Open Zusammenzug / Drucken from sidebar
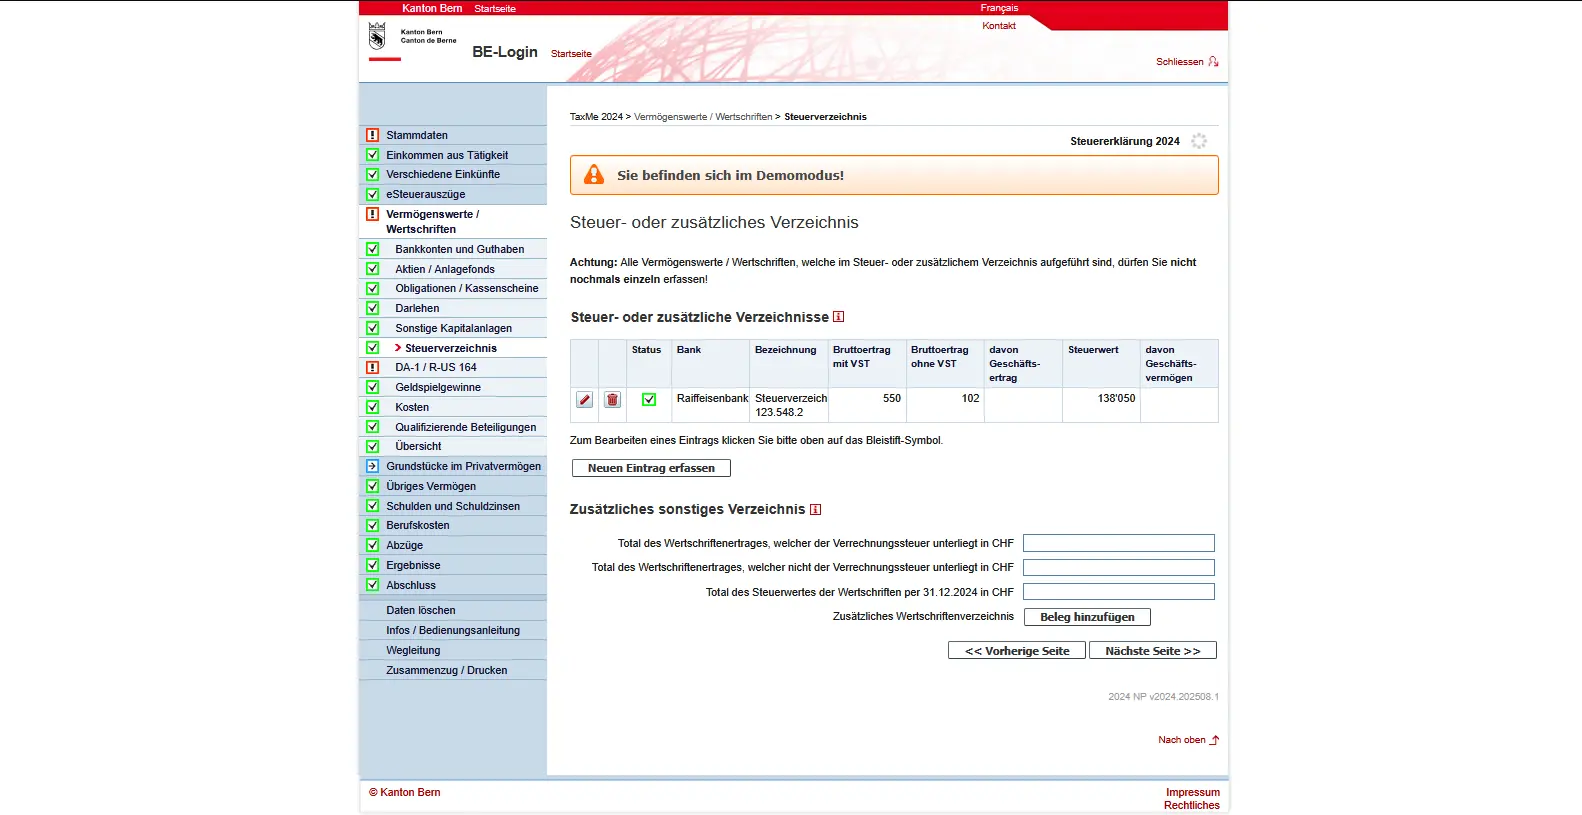1582x815 pixels. point(446,671)
